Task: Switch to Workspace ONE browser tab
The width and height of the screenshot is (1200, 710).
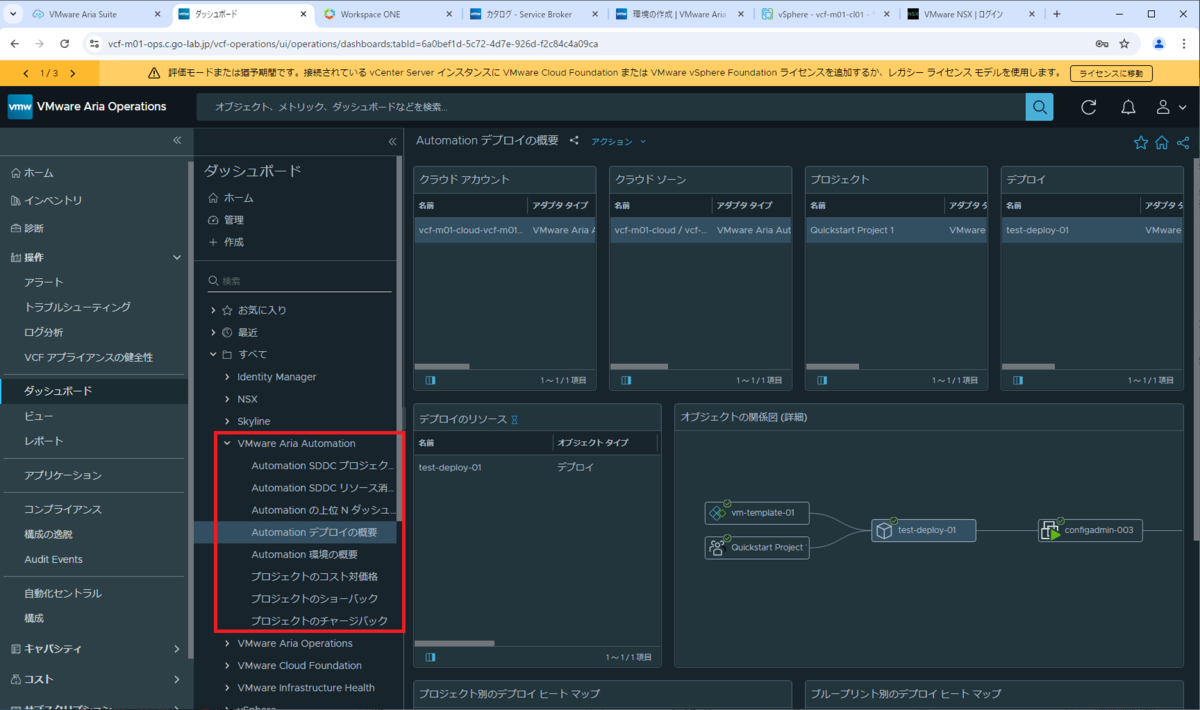Action: (388, 14)
